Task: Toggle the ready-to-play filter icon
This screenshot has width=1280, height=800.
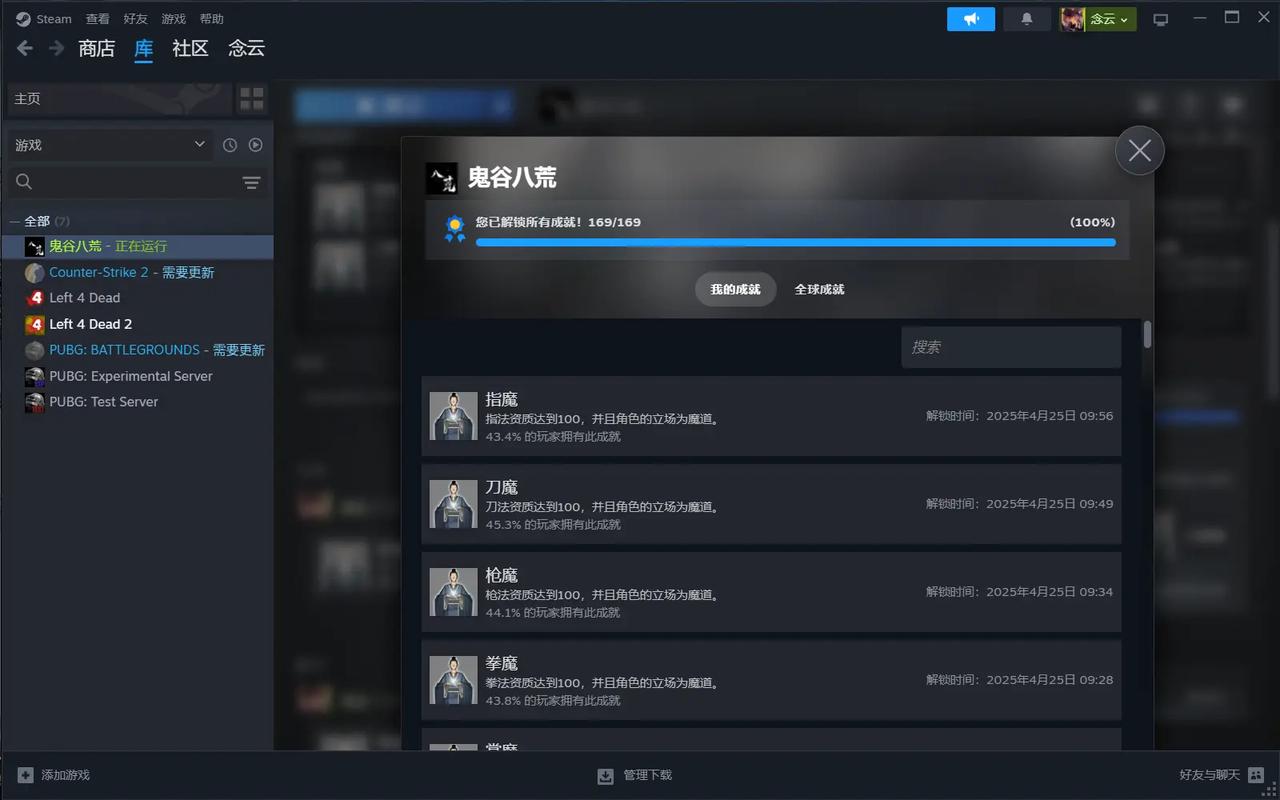Action: pos(256,145)
